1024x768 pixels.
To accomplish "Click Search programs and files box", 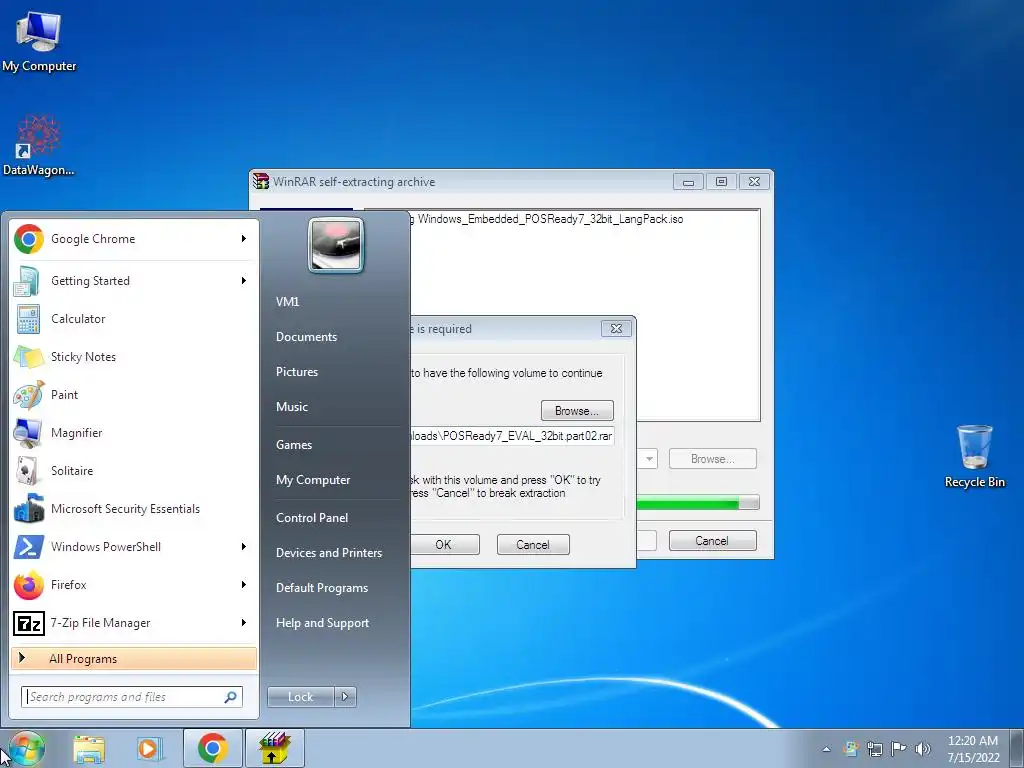I will coord(131,697).
